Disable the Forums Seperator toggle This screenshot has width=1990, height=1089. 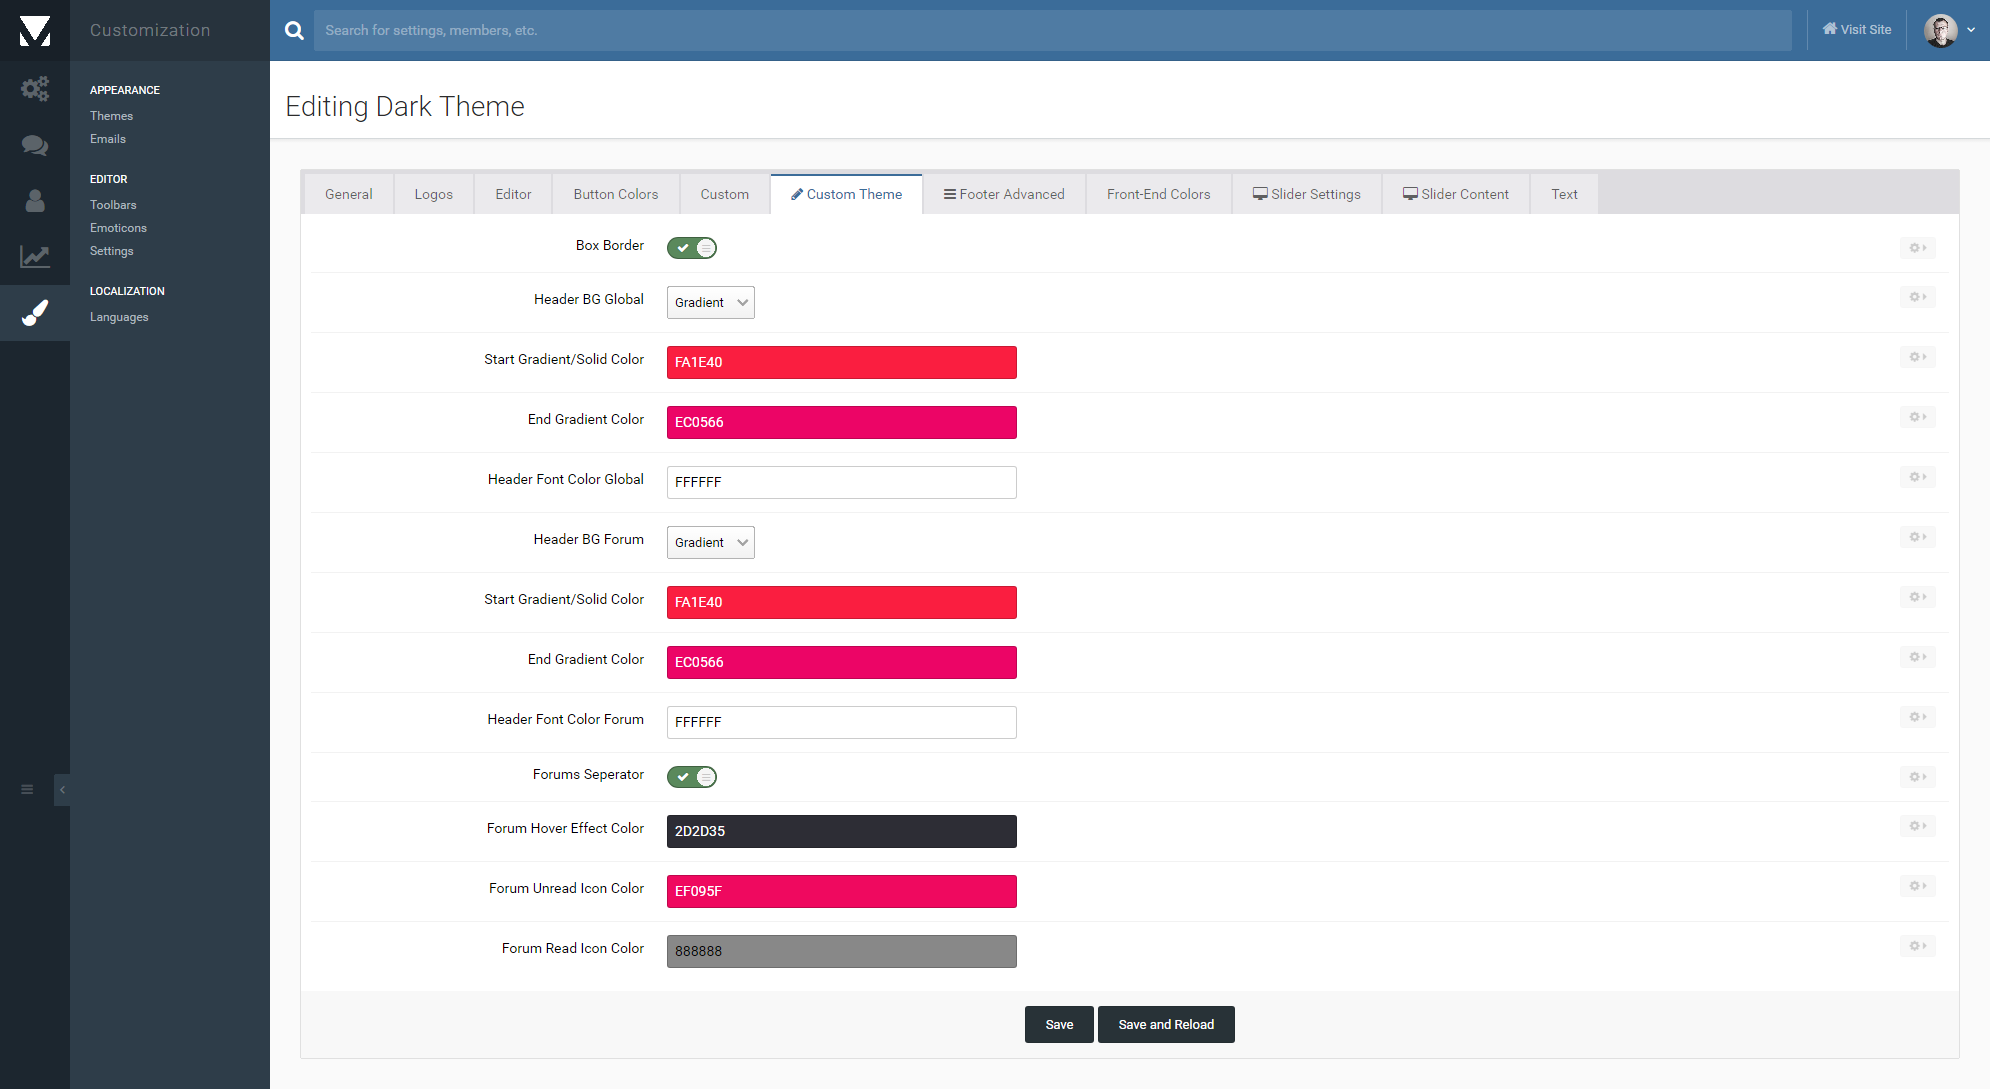692,776
